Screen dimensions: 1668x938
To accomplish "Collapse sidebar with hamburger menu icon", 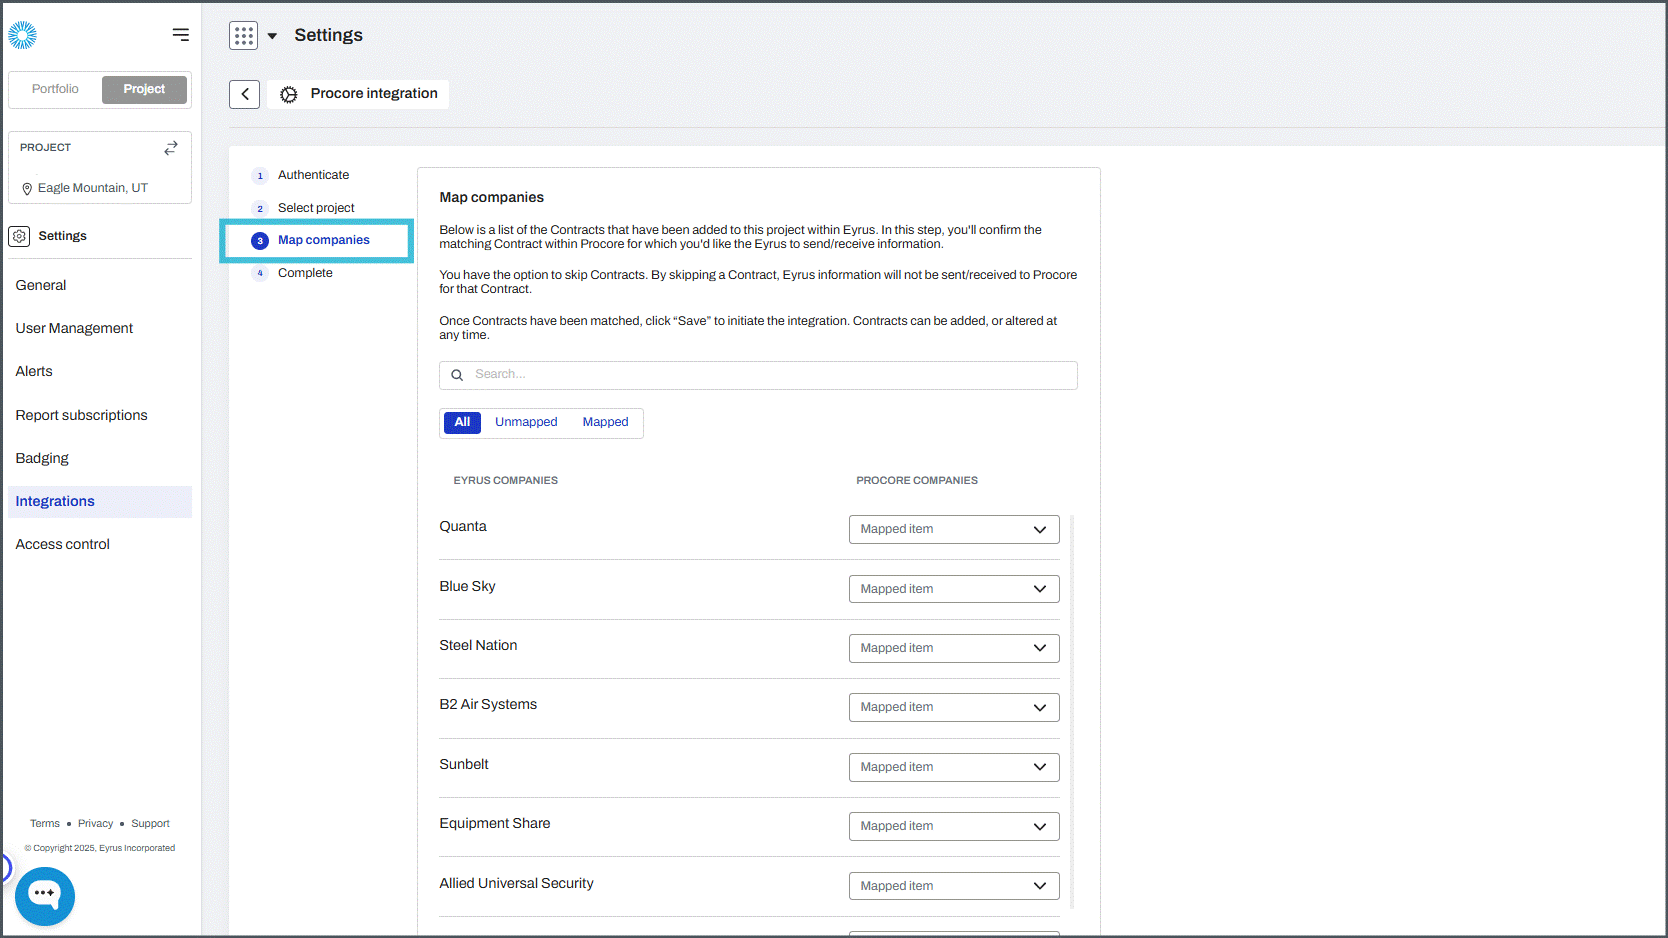I will (x=180, y=35).
